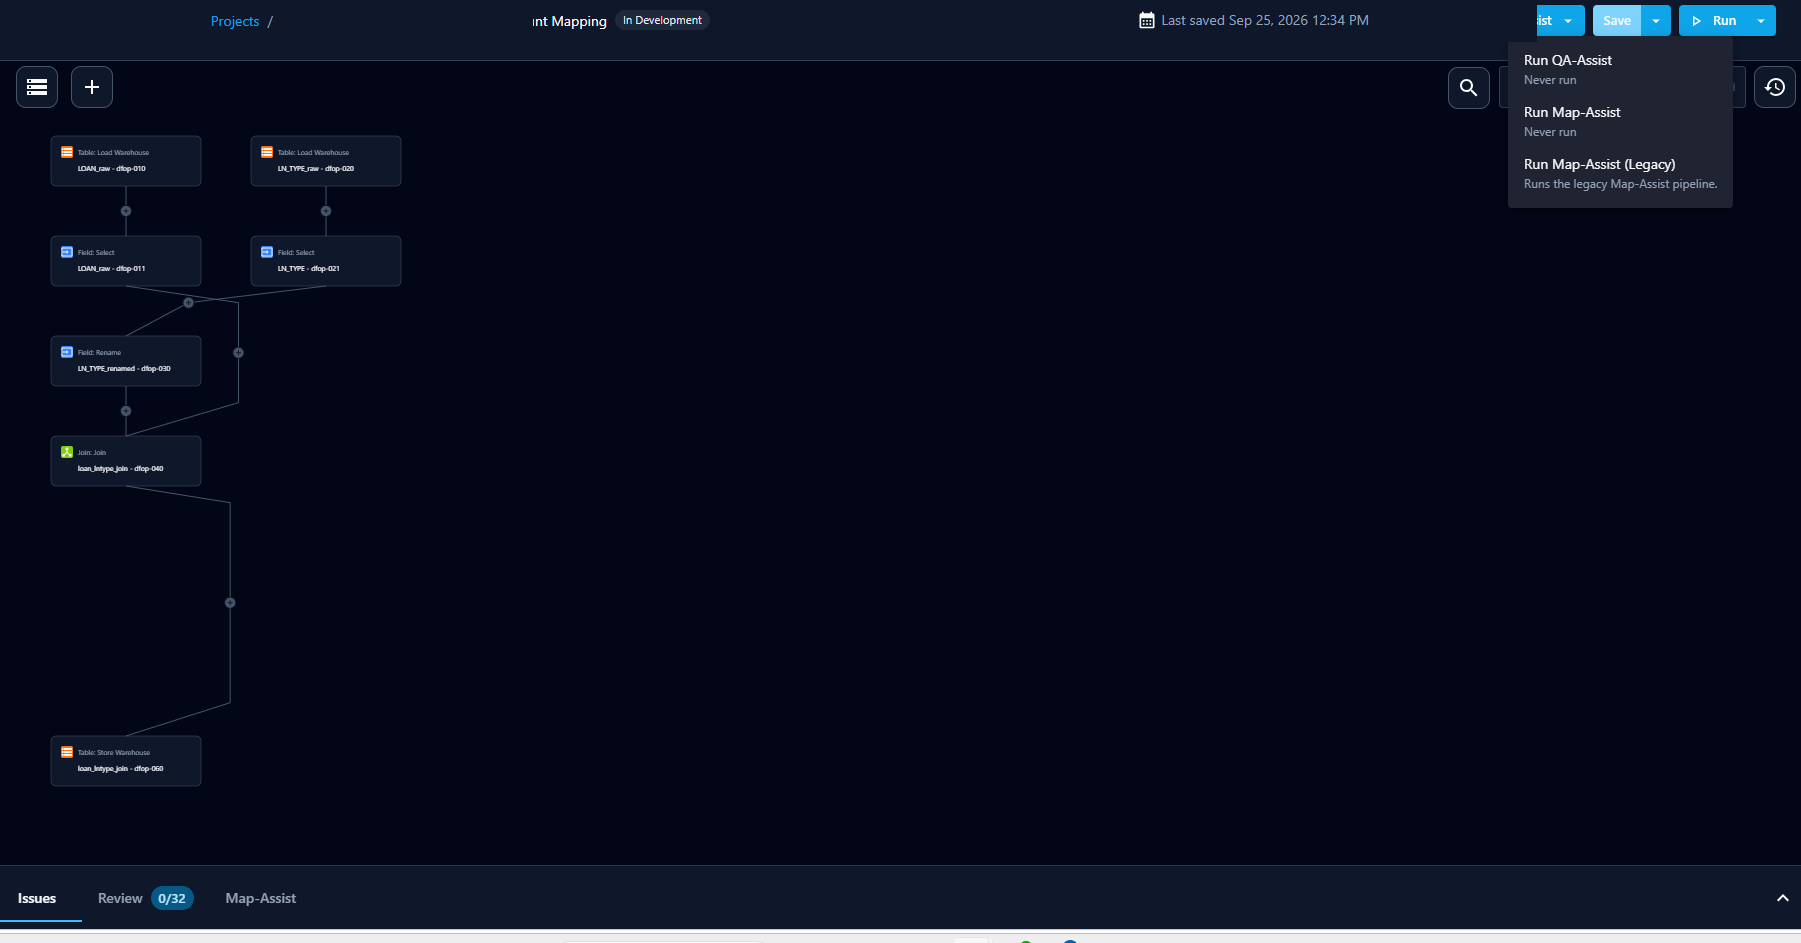Screen dimensions: 1801x943
Task: Choose Run Map-Assist from the menu
Action: pos(1620,121)
